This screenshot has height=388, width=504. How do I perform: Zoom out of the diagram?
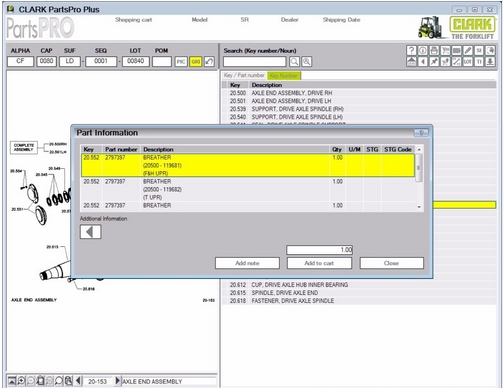31,381
